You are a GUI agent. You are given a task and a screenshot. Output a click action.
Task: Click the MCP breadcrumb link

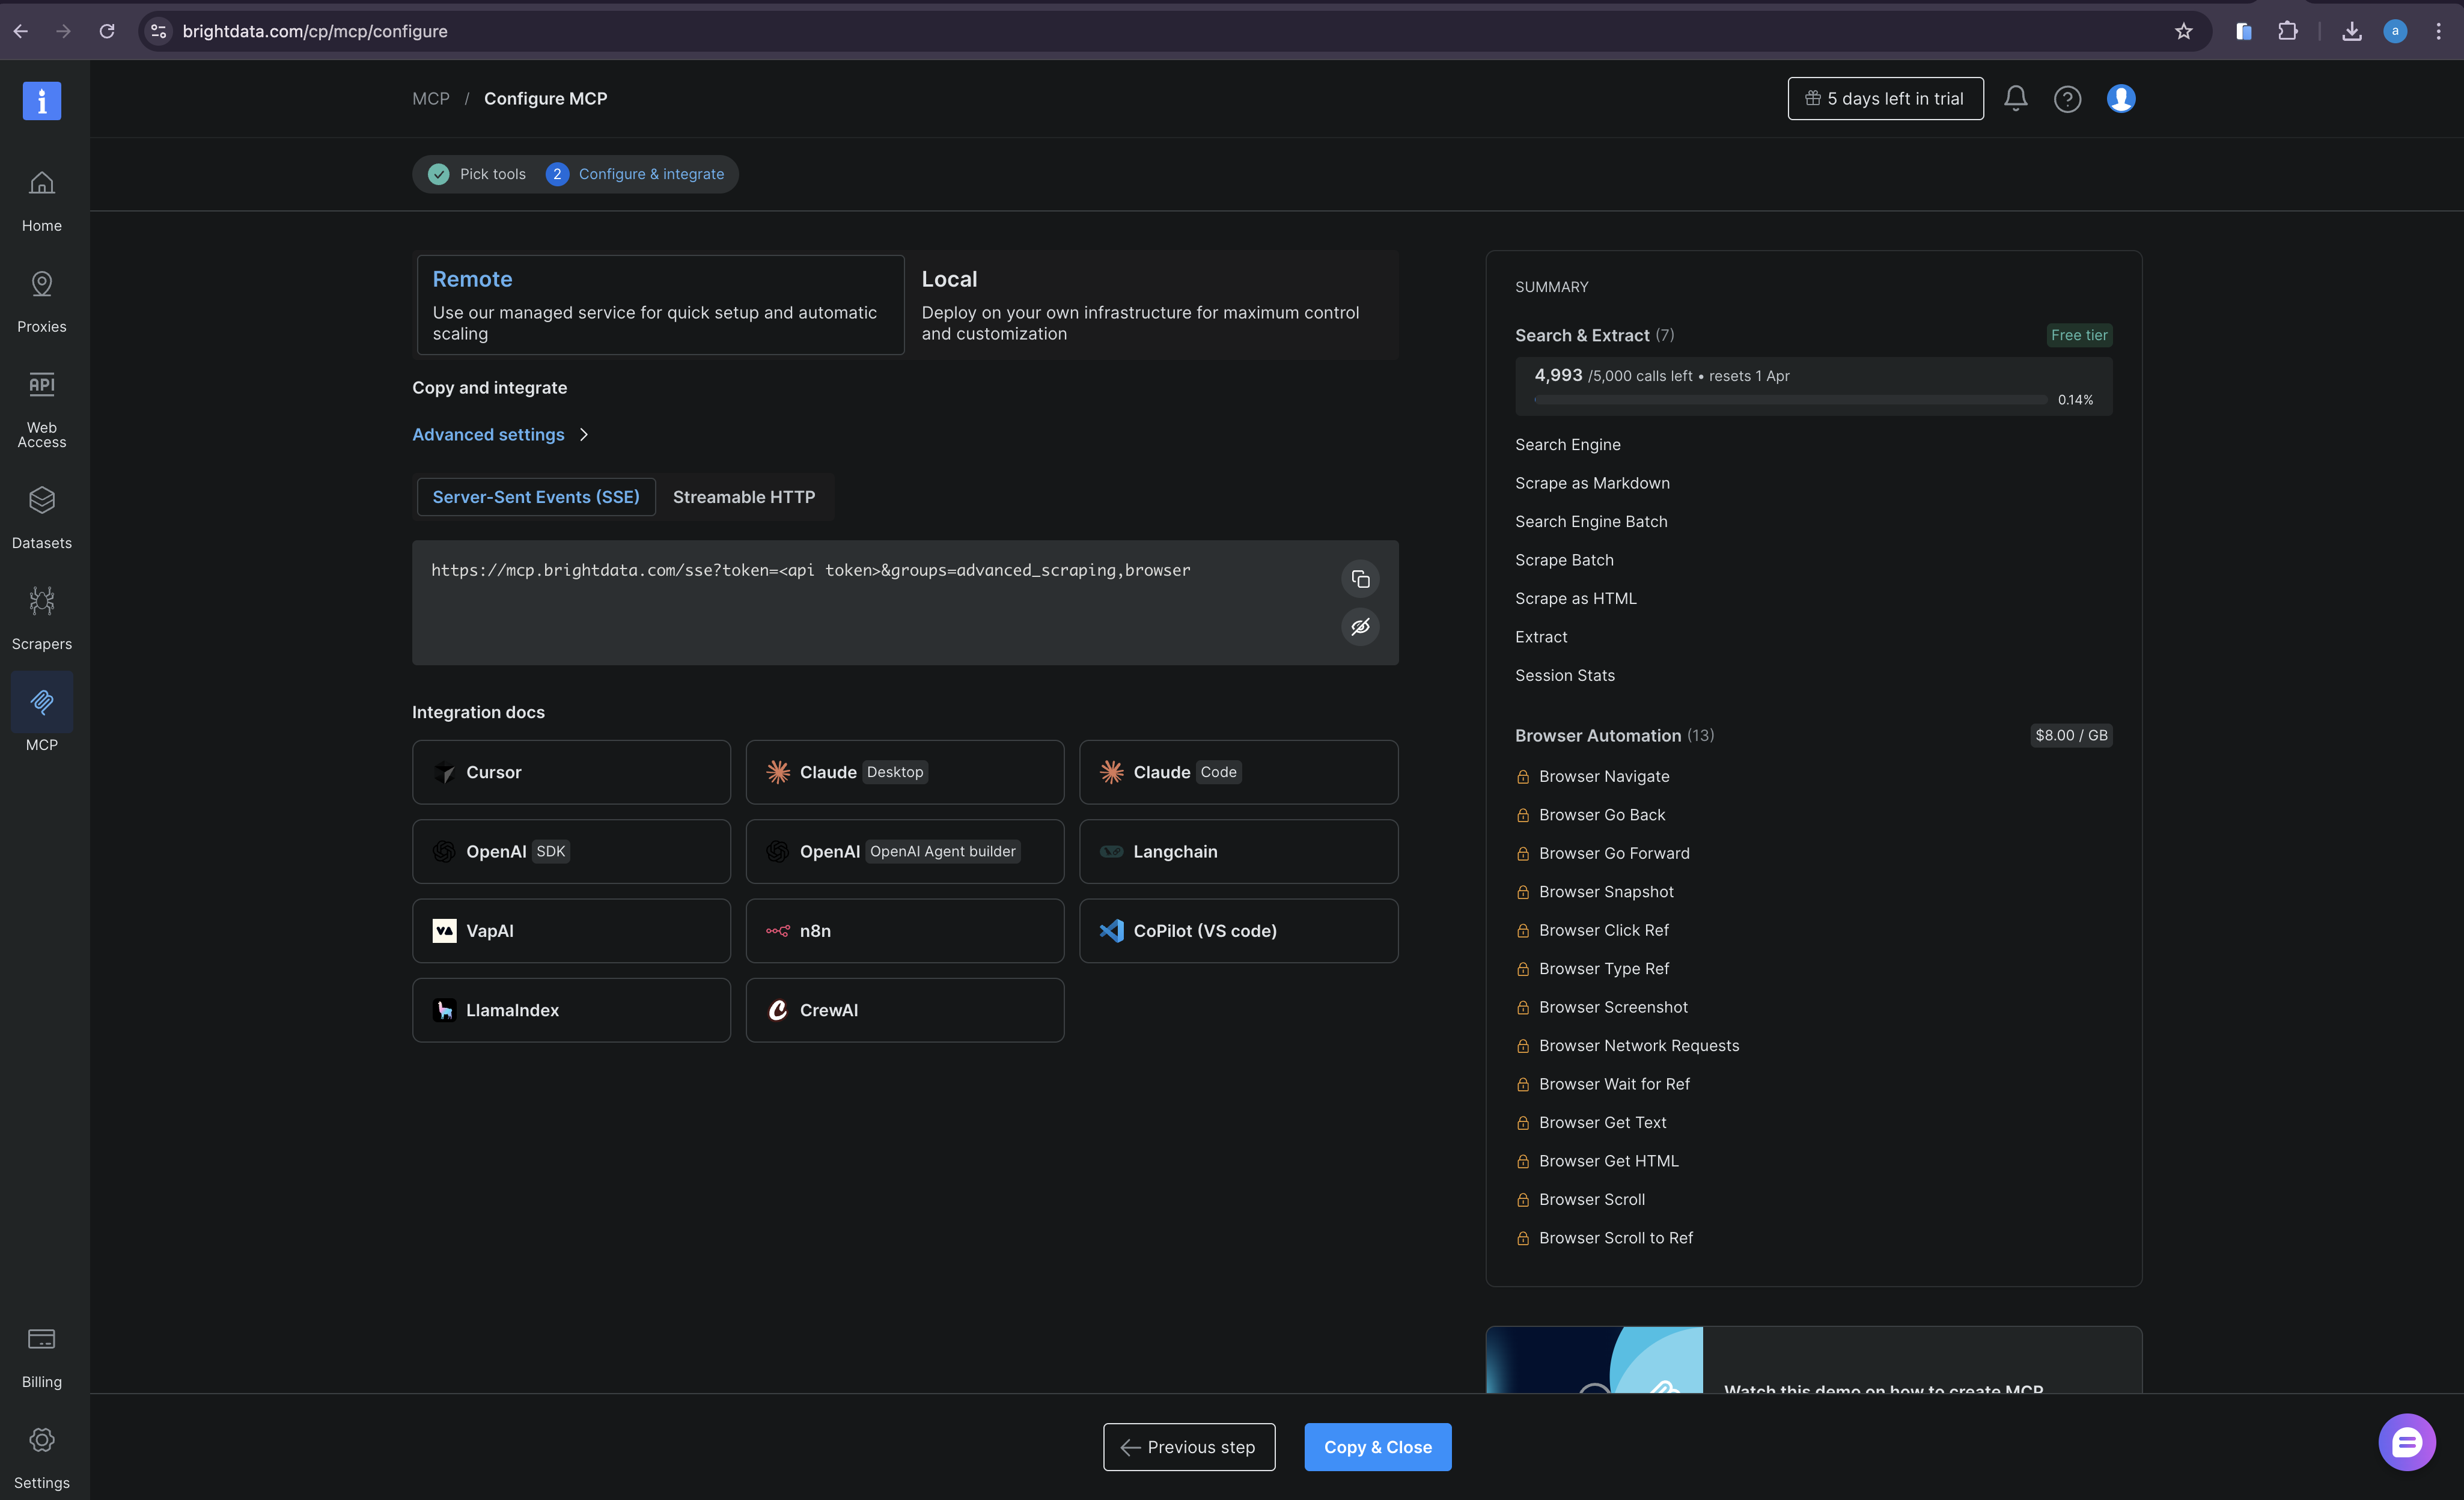(431, 98)
